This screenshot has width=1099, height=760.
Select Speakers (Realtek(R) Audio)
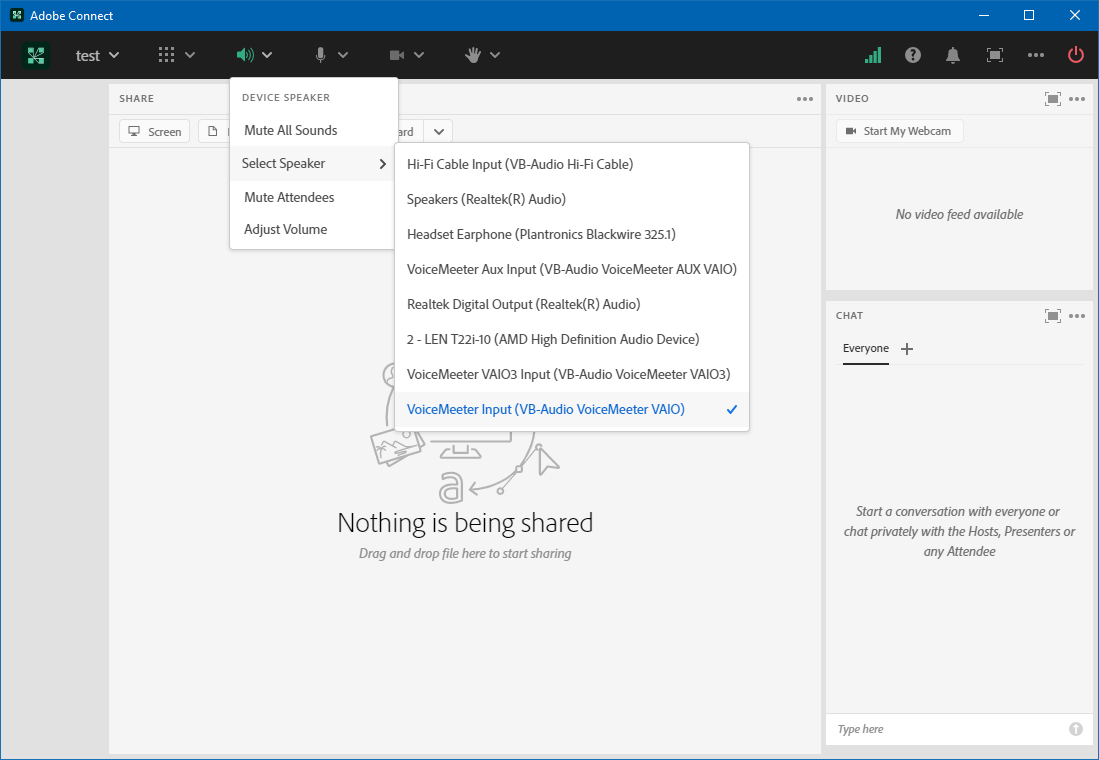pos(572,199)
